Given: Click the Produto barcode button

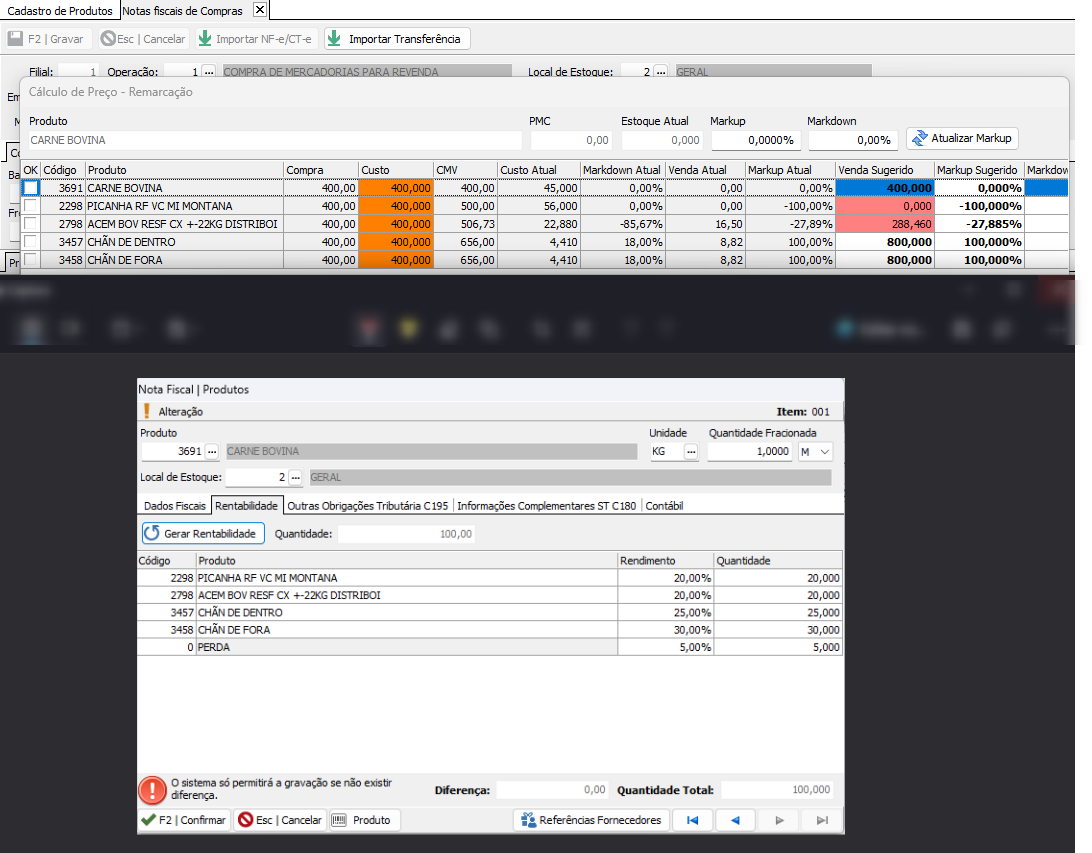Looking at the screenshot, I should tap(364, 820).
